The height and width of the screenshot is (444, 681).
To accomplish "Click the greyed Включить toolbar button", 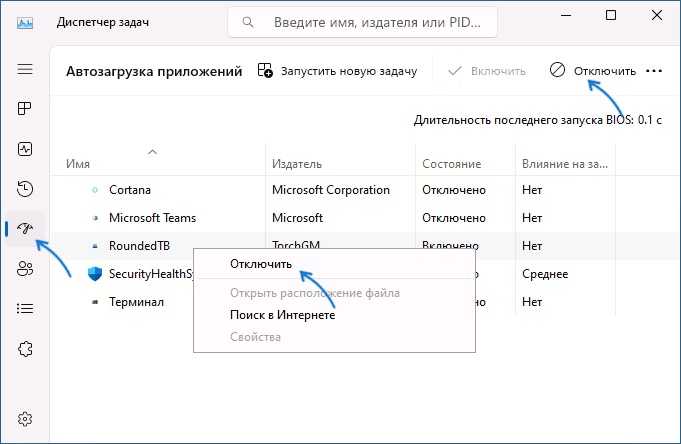I will (487, 71).
